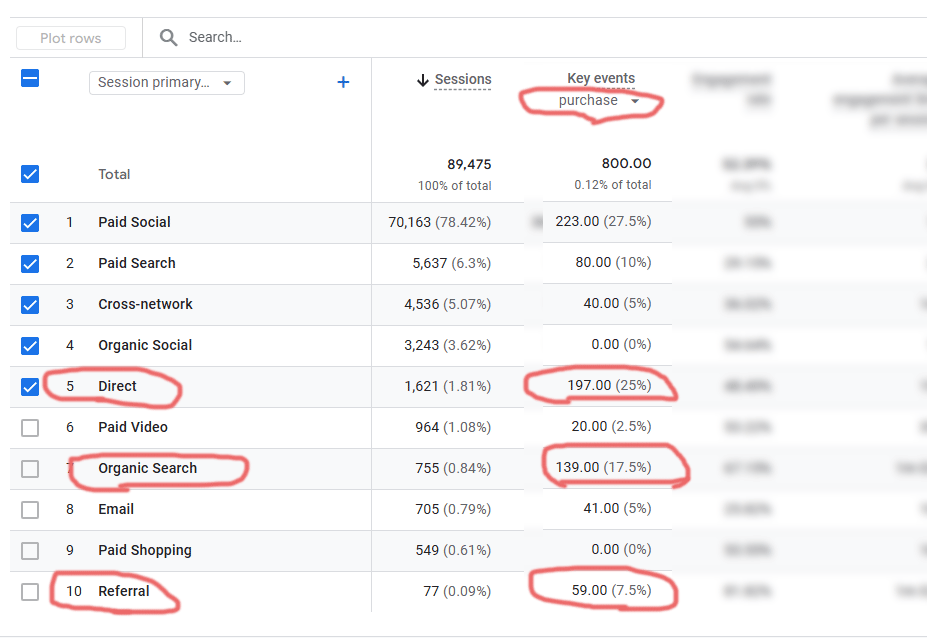Expand the purchase key events dropdown
Viewport: 927px width, 638px height.
(600, 100)
